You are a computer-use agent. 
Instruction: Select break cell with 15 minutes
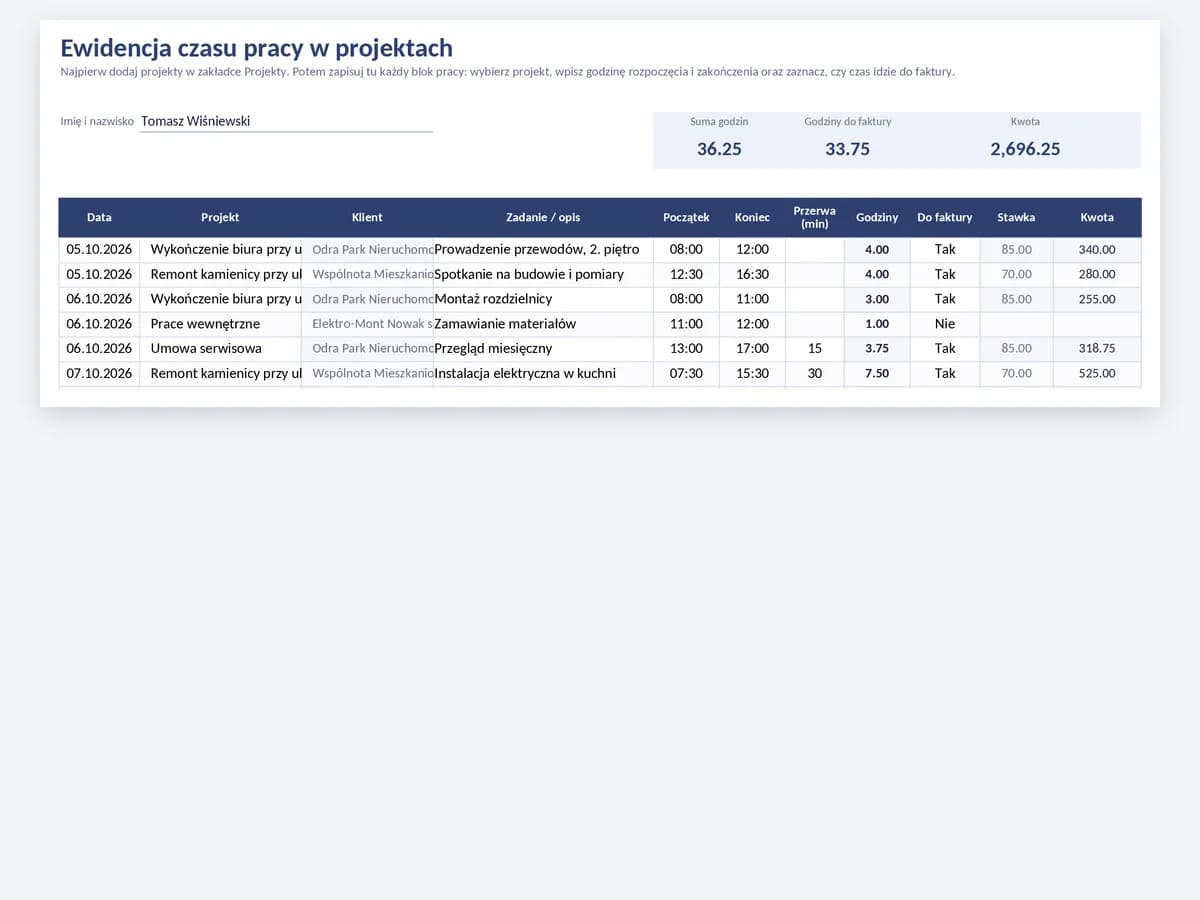pyautogui.click(x=814, y=349)
